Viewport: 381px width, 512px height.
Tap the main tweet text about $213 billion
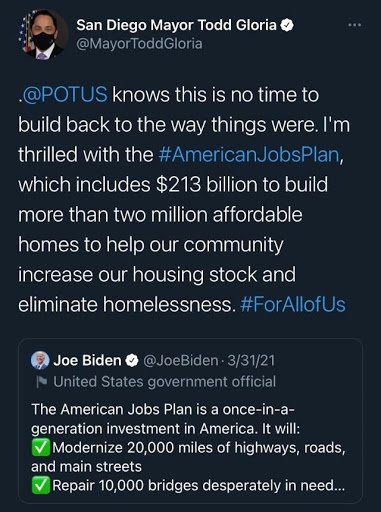click(x=184, y=200)
